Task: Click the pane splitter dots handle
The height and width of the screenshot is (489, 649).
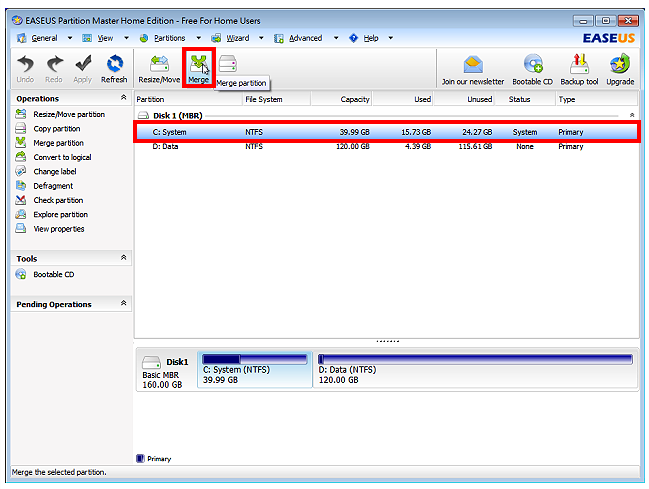Action: tap(387, 341)
